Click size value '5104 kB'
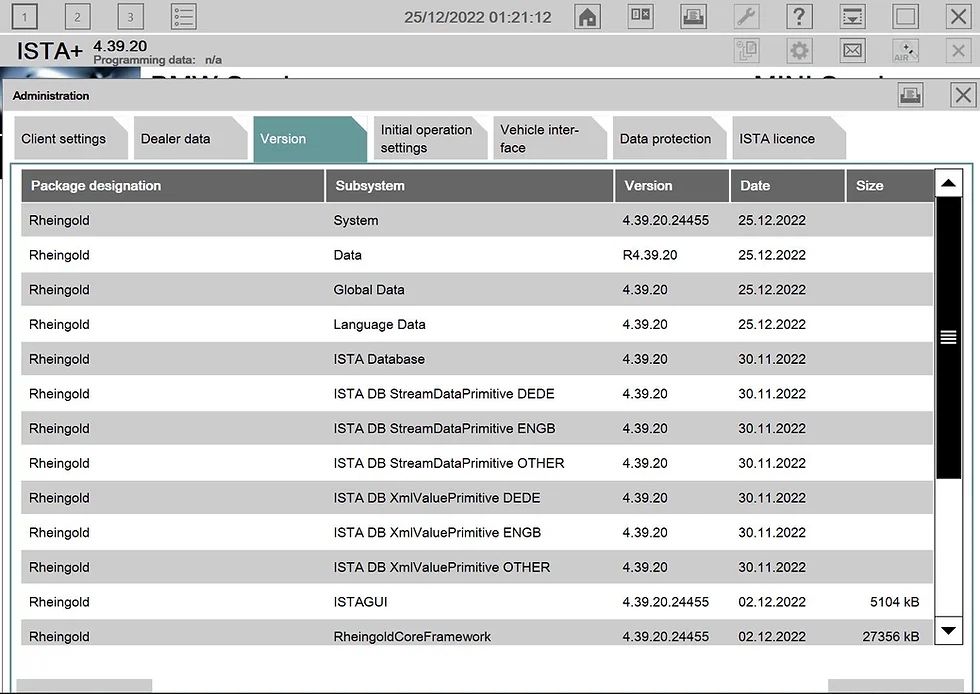The height and width of the screenshot is (694, 980). (x=894, y=602)
